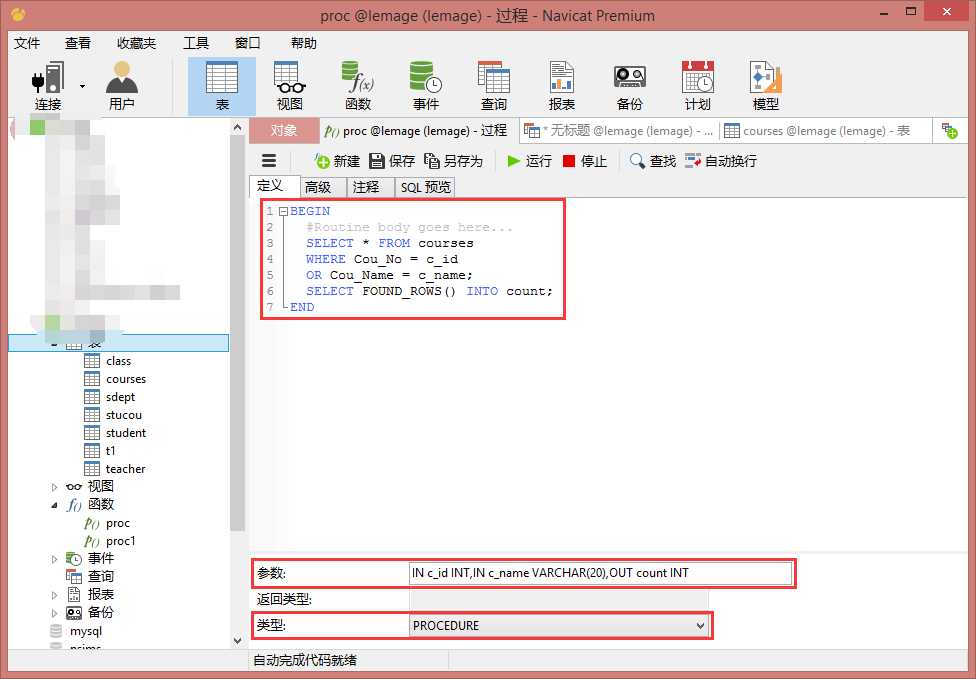Select the proc procedure in tree
This screenshot has height=679, width=976.
click(117, 523)
